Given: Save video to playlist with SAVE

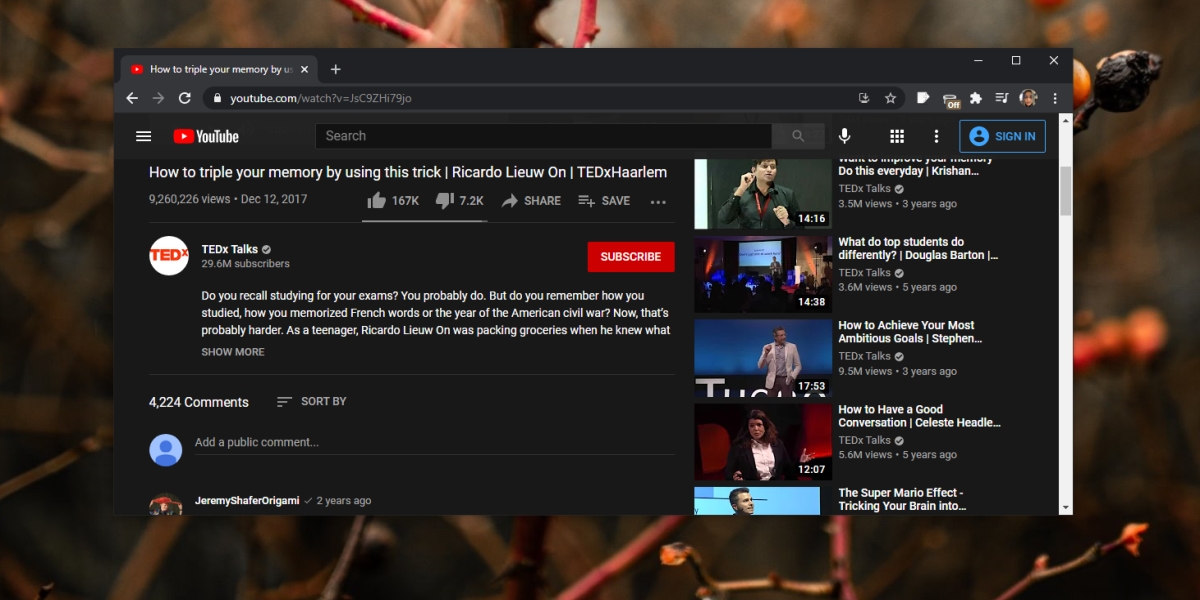Looking at the screenshot, I should [x=604, y=201].
